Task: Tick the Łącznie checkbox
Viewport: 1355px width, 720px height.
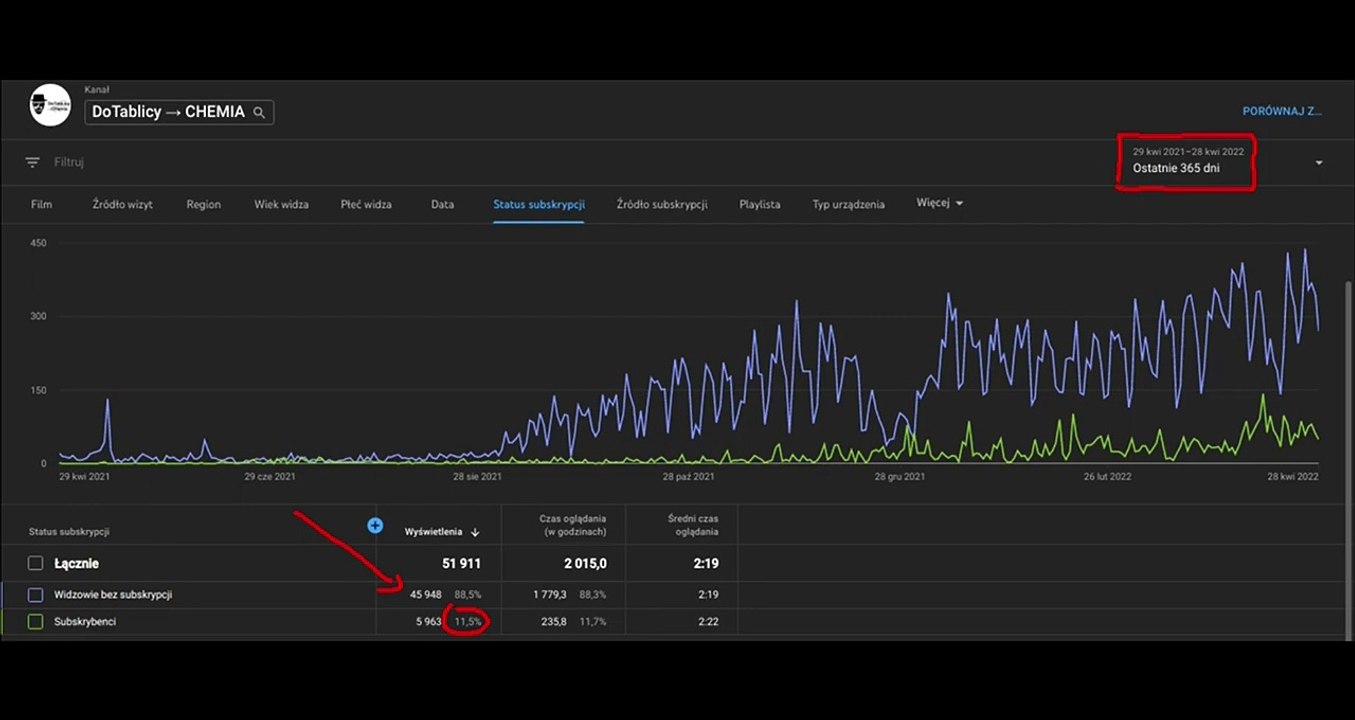Action: 35,564
